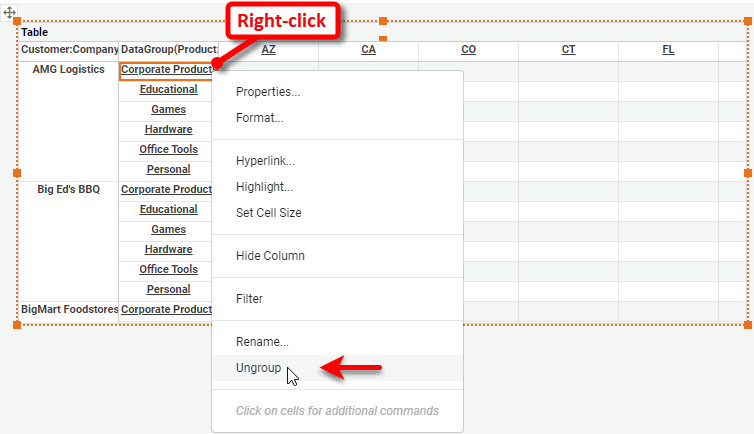Click the Educational cell under AMG Logistics

point(168,90)
